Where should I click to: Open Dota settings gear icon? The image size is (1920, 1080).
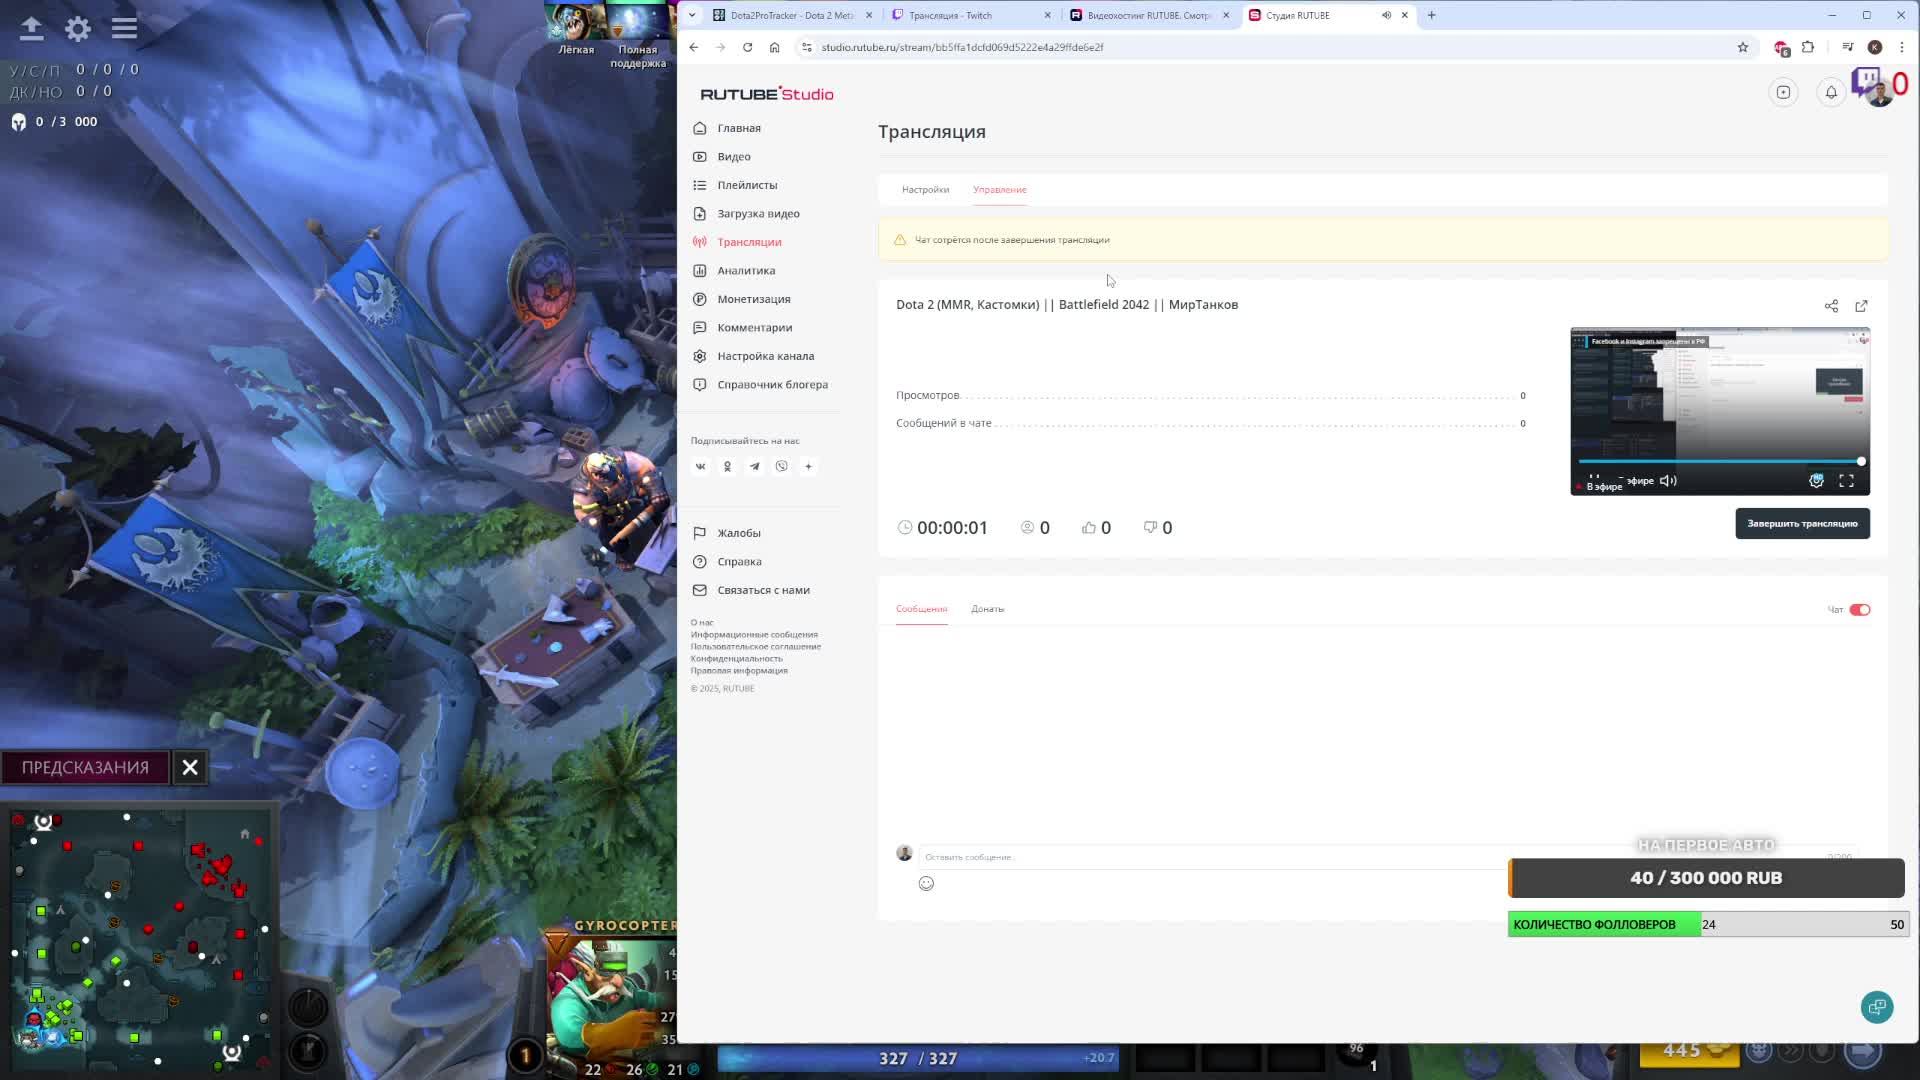pyautogui.click(x=78, y=29)
